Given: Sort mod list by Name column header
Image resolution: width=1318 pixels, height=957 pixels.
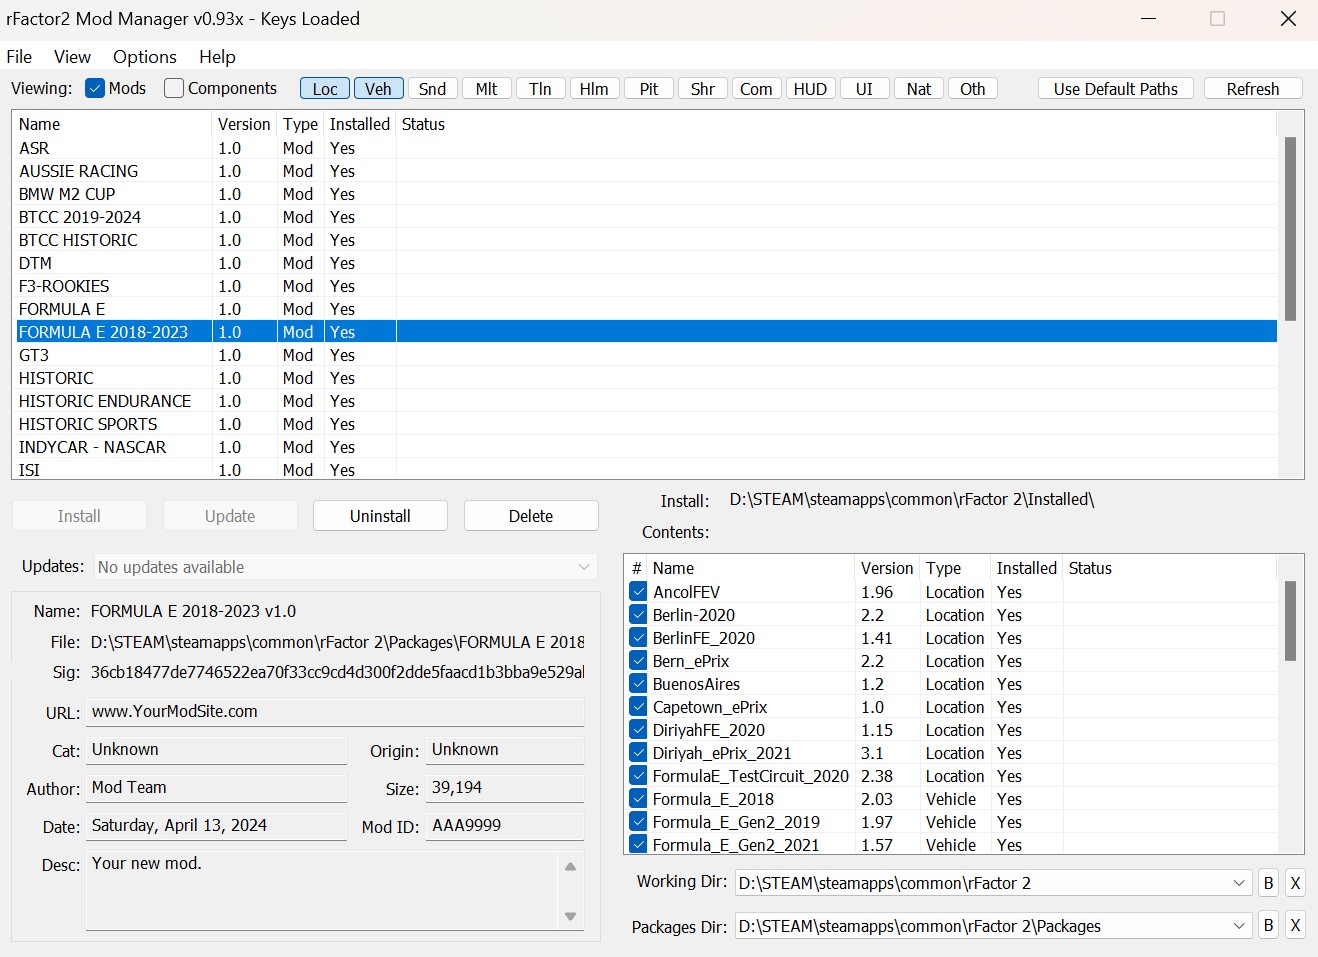Looking at the screenshot, I should pyautogui.click(x=113, y=124).
